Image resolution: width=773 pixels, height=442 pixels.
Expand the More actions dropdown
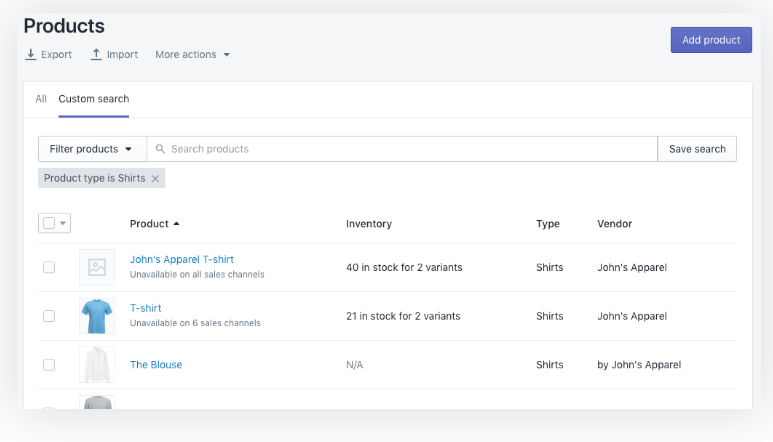(193, 55)
